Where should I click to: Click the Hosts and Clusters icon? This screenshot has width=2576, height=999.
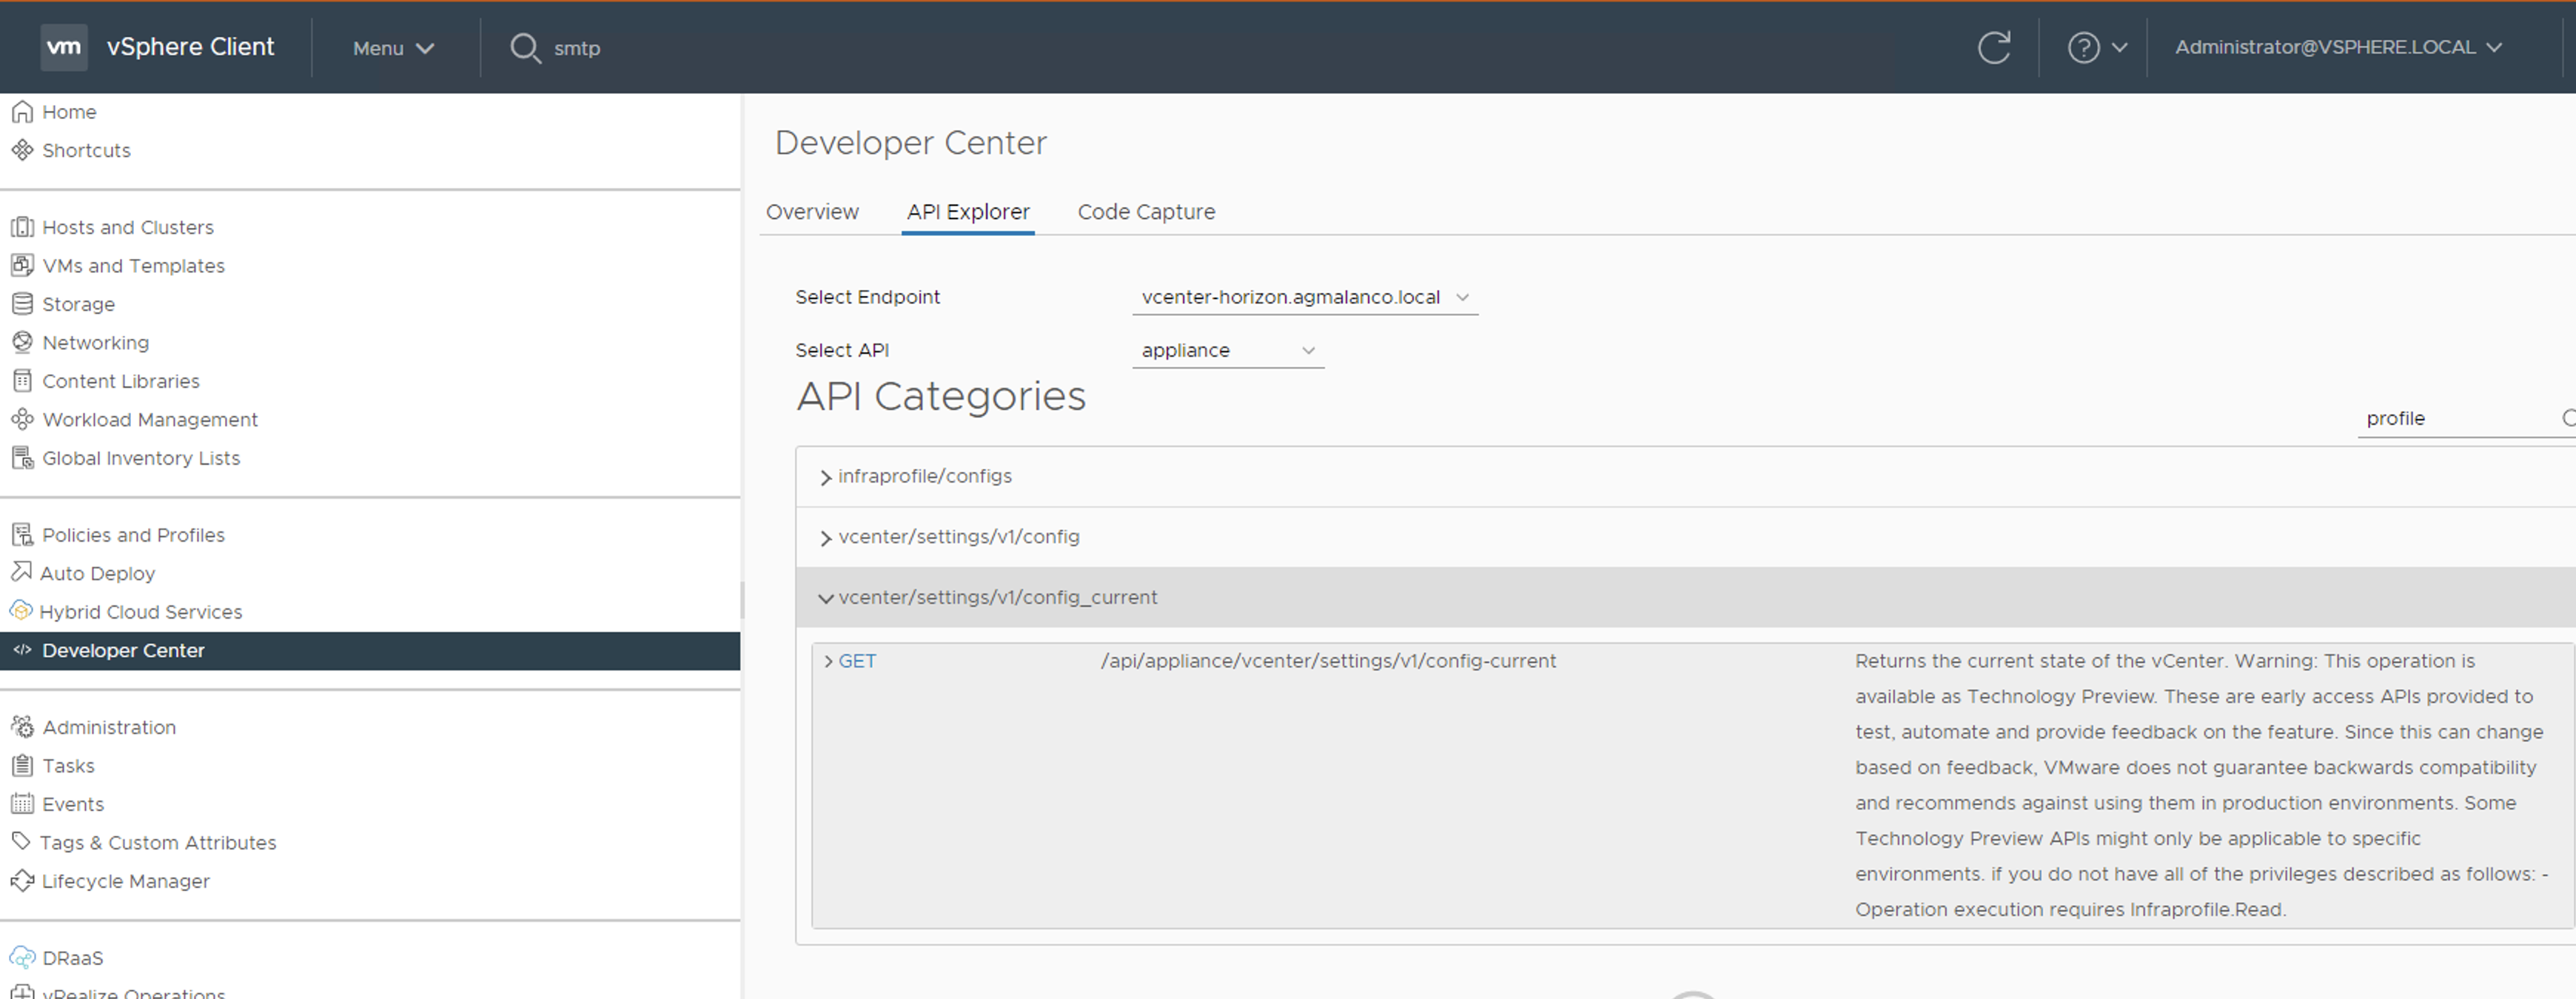point(22,227)
